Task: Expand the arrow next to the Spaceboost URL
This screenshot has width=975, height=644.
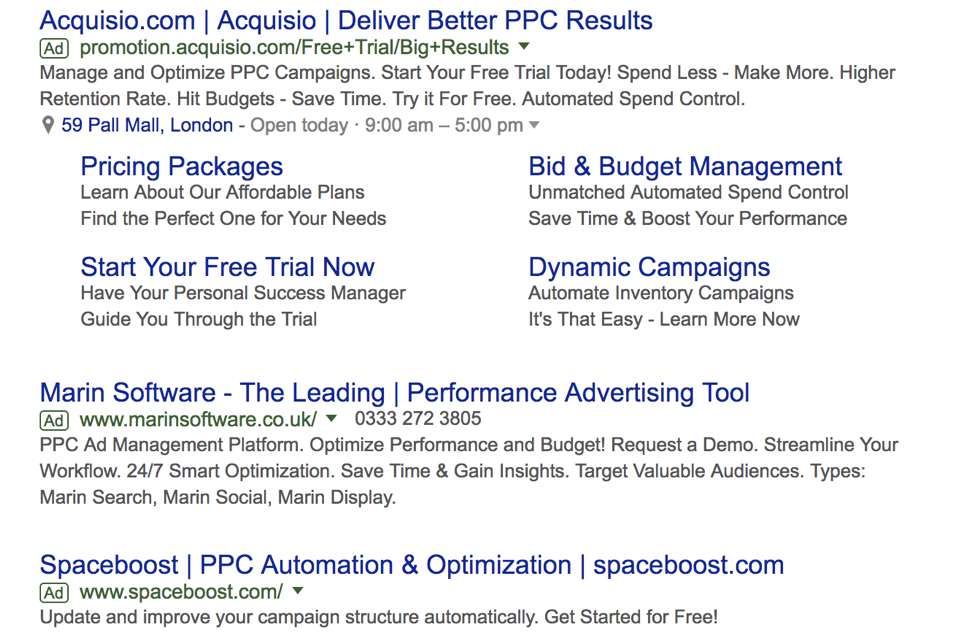Action: coord(298,591)
